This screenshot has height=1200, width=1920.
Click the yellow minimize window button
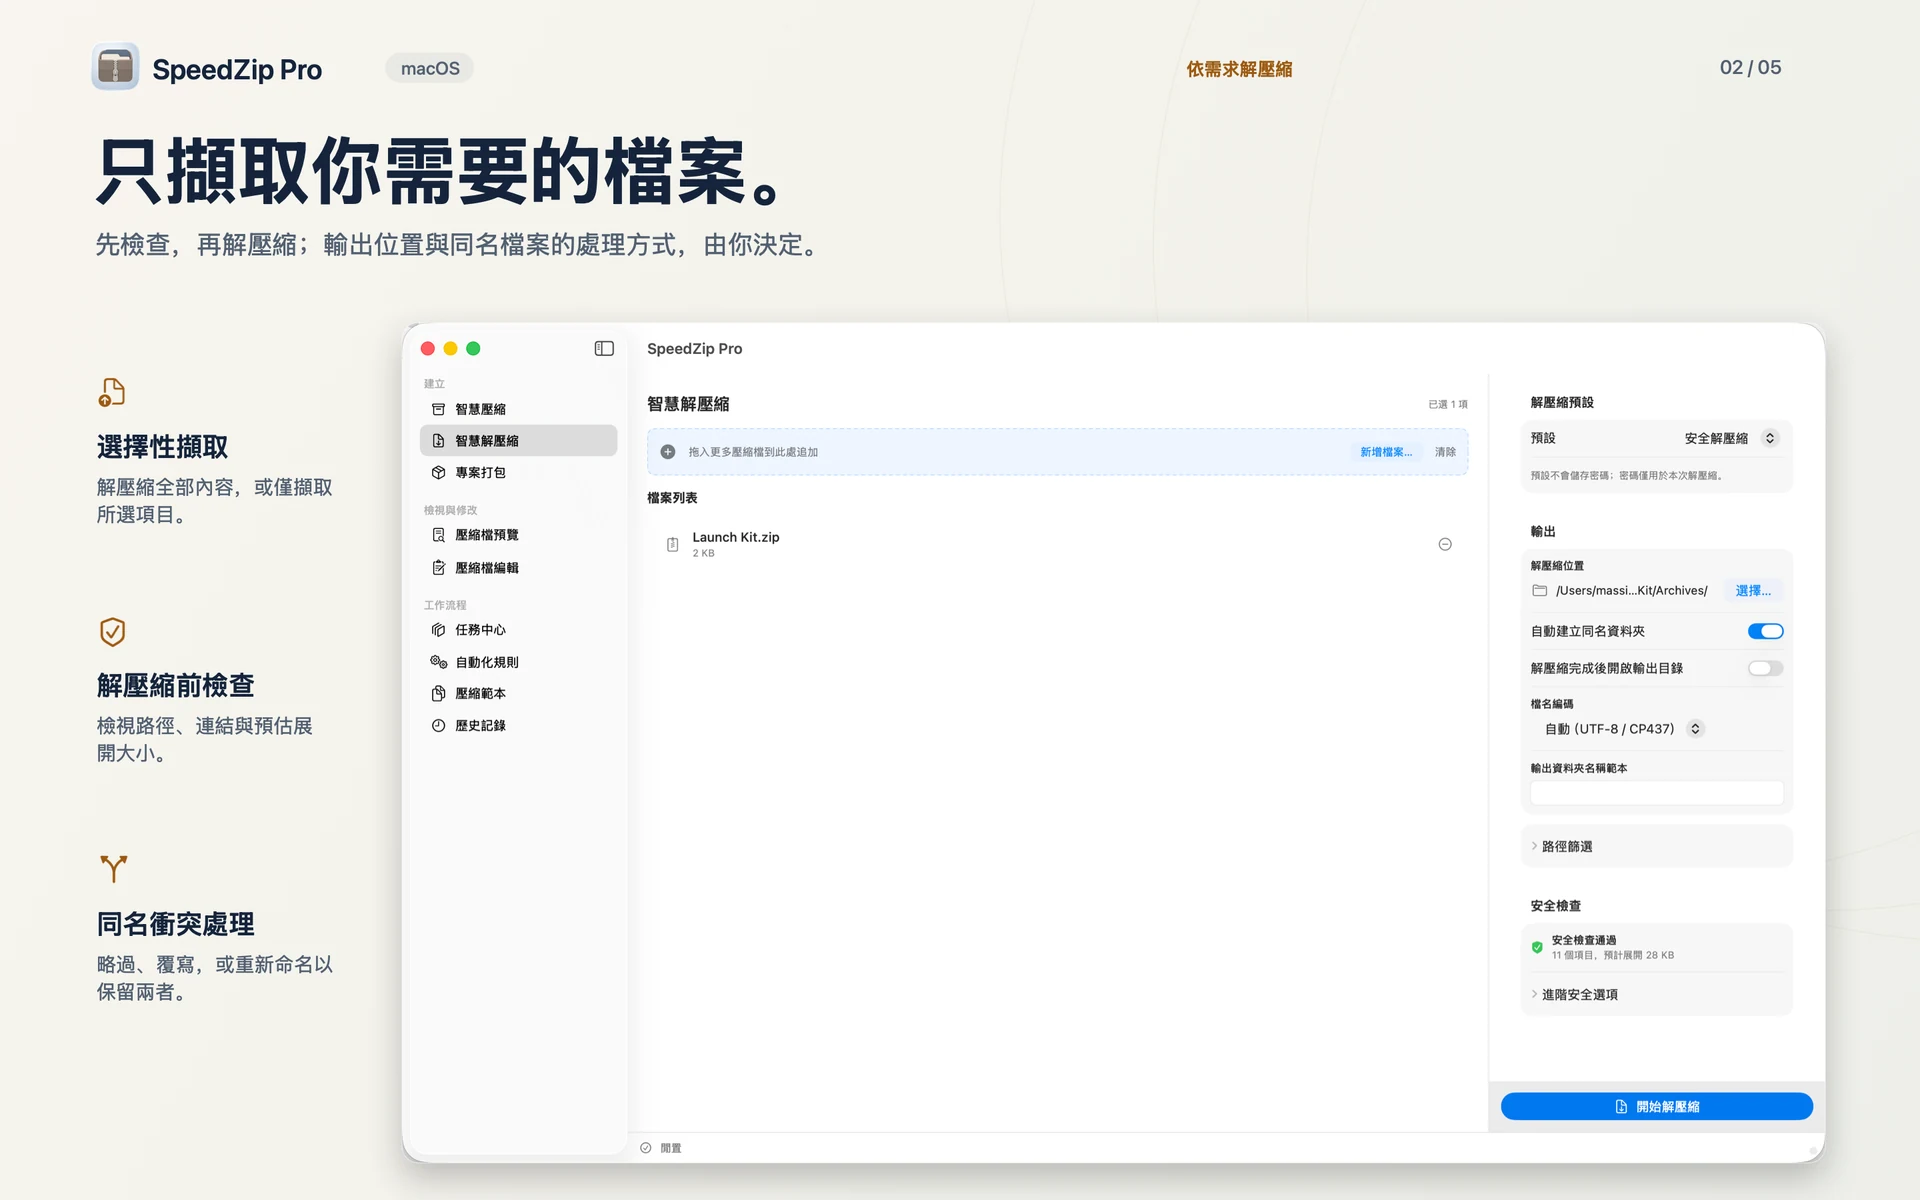451,348
